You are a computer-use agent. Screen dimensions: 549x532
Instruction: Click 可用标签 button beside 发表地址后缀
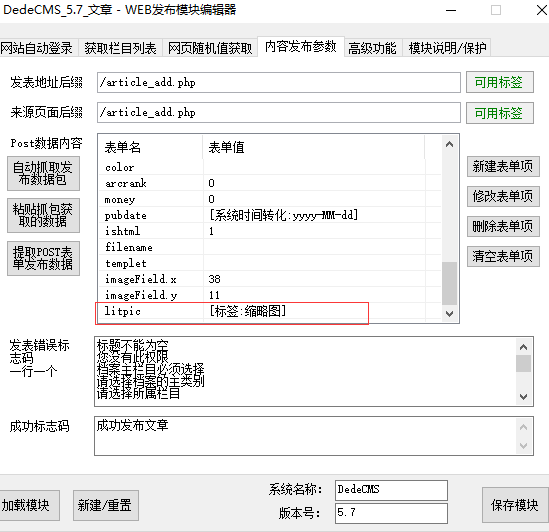(x=500, y=82)
